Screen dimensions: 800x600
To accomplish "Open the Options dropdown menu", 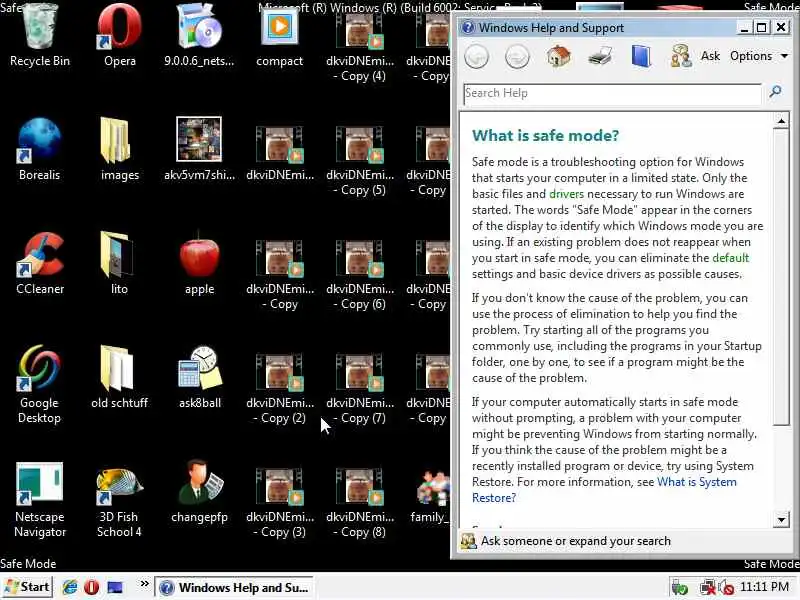I will point(759,56).
